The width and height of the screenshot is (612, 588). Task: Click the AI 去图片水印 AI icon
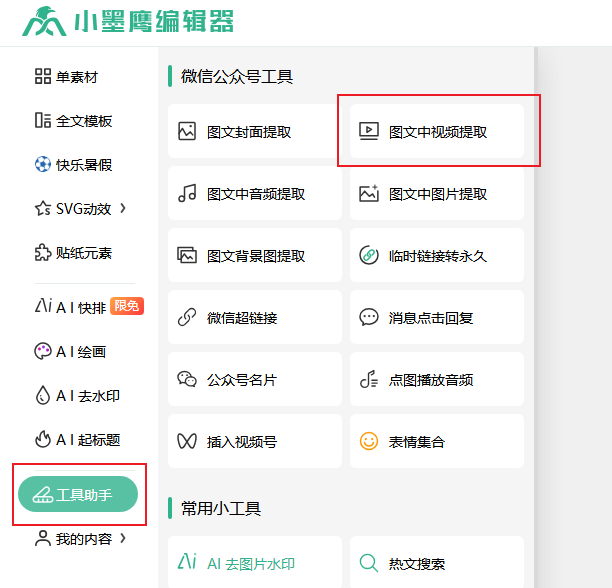pos(187,561)
